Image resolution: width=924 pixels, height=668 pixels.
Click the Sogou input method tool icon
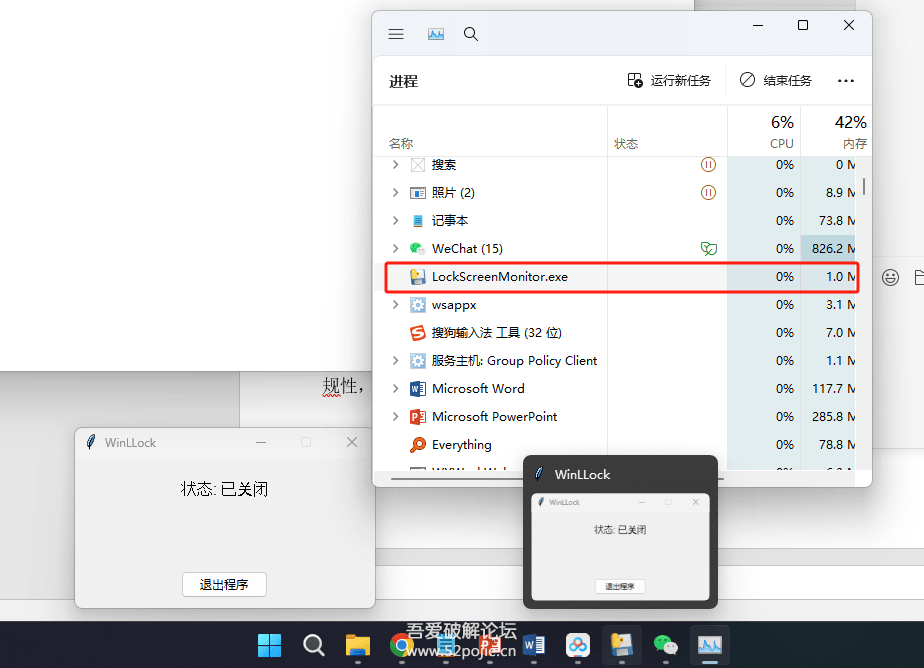point(418,333)
